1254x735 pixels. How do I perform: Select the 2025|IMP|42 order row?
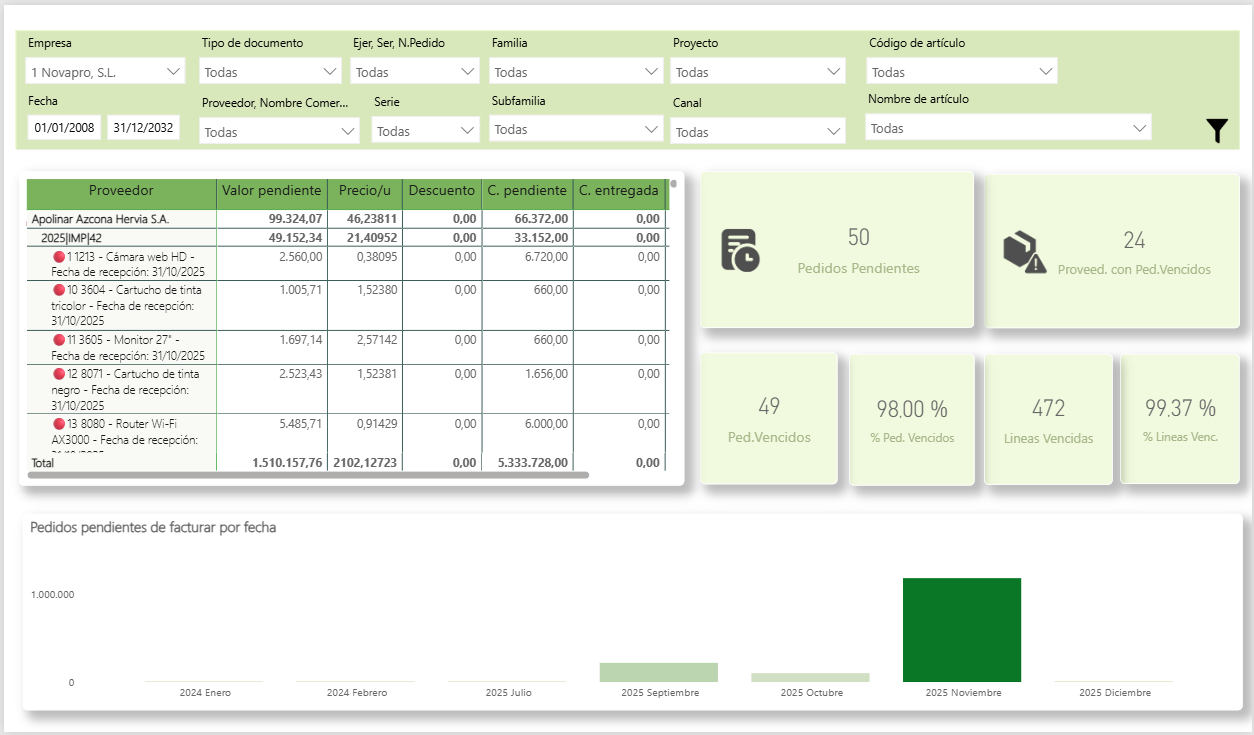coord(71,238)
